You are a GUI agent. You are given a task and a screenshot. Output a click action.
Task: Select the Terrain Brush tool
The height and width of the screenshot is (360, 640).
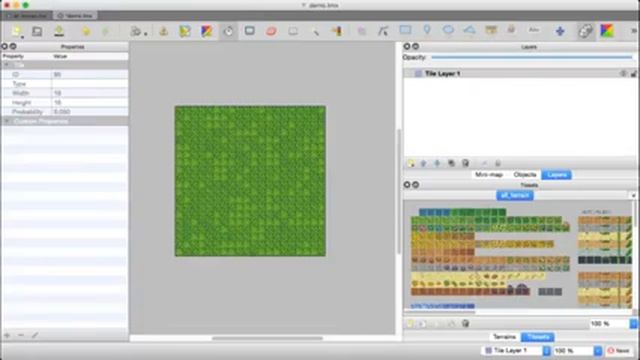pos(185,31)
